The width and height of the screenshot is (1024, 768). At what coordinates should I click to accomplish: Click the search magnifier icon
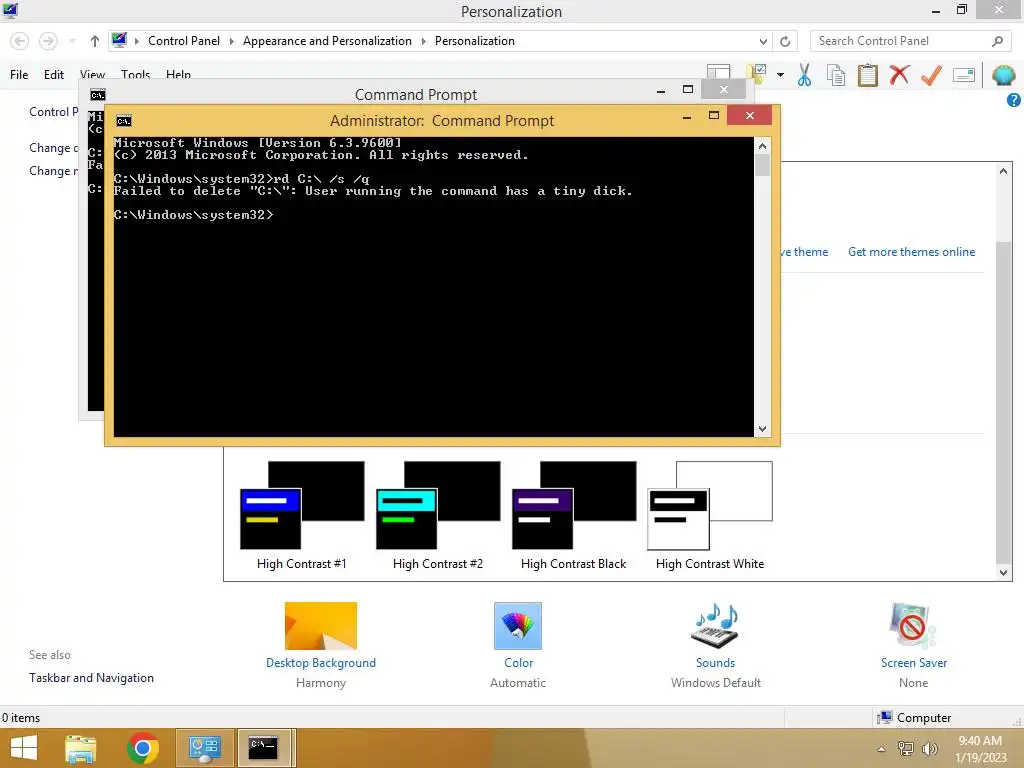[x=997, y=41]
